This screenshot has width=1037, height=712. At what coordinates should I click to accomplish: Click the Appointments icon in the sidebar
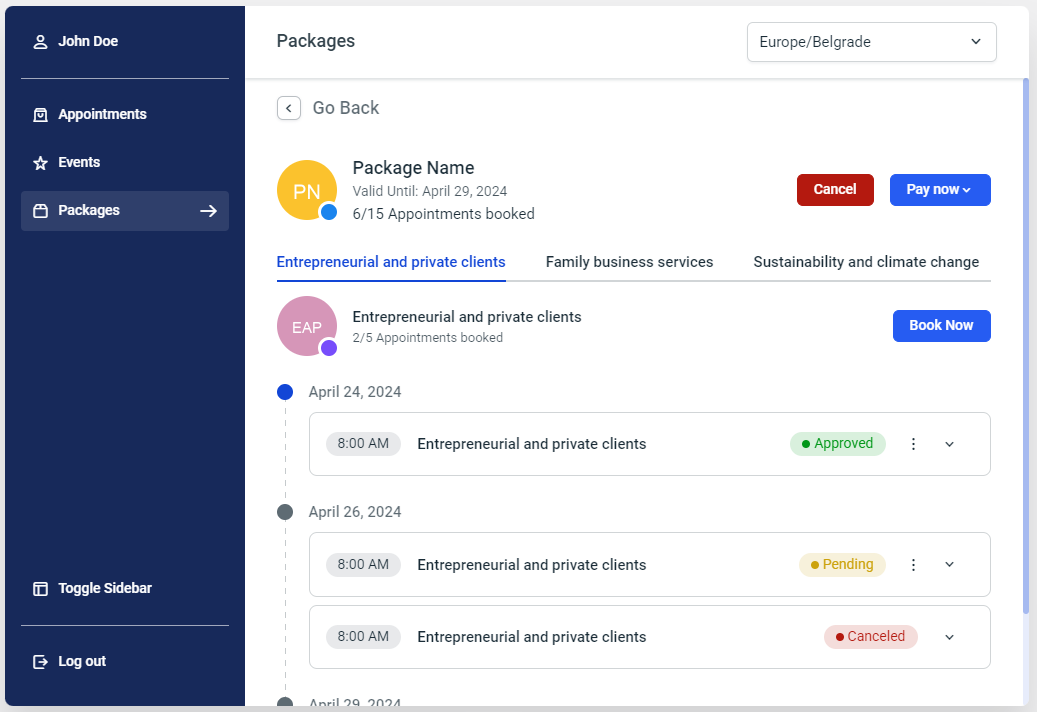point(40,115)
